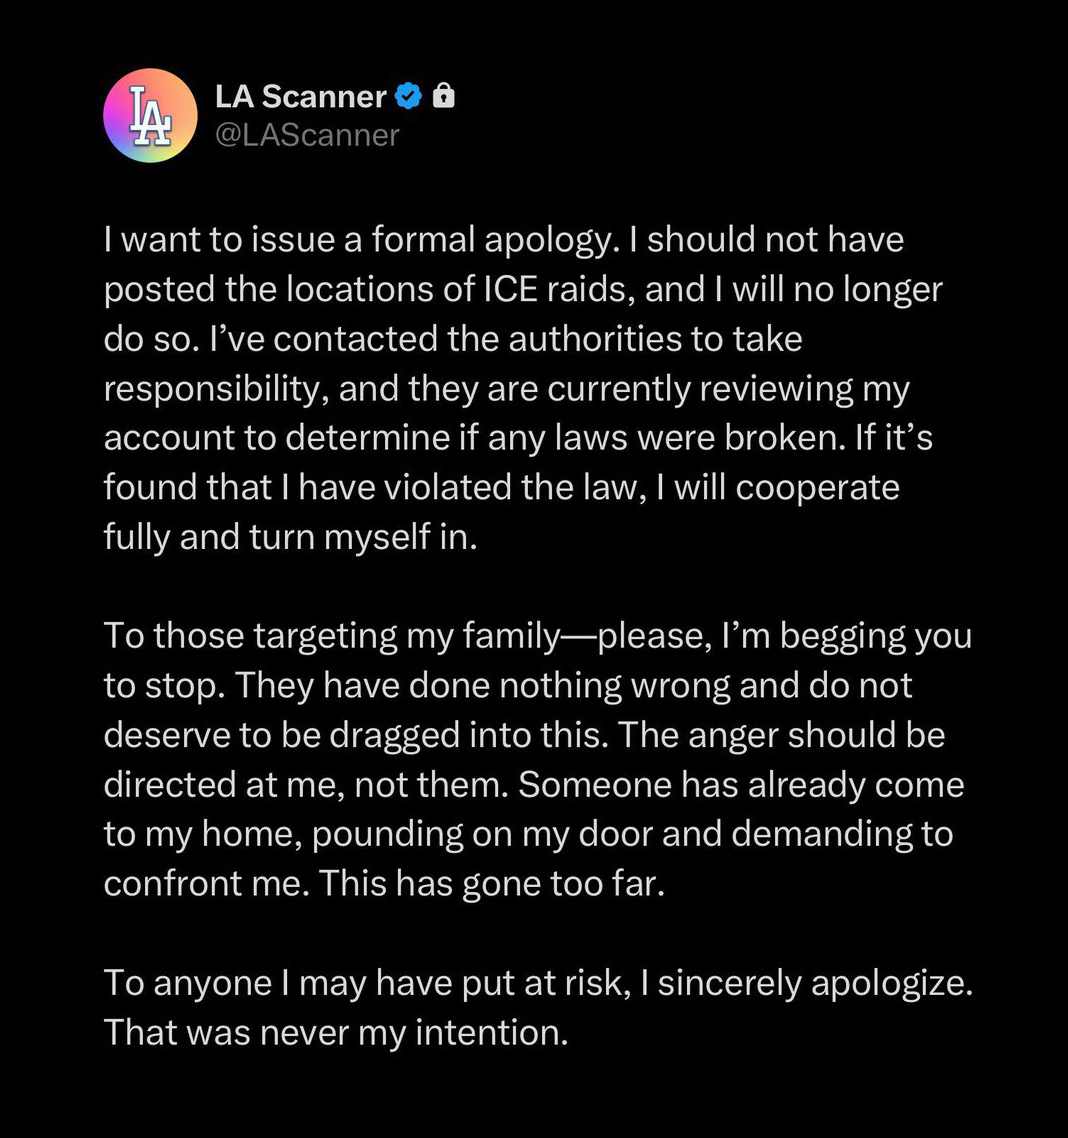Click the line "do so. I've contacted the authorities"
This screenshot has height=1138, width=1068.
[453, 340]
